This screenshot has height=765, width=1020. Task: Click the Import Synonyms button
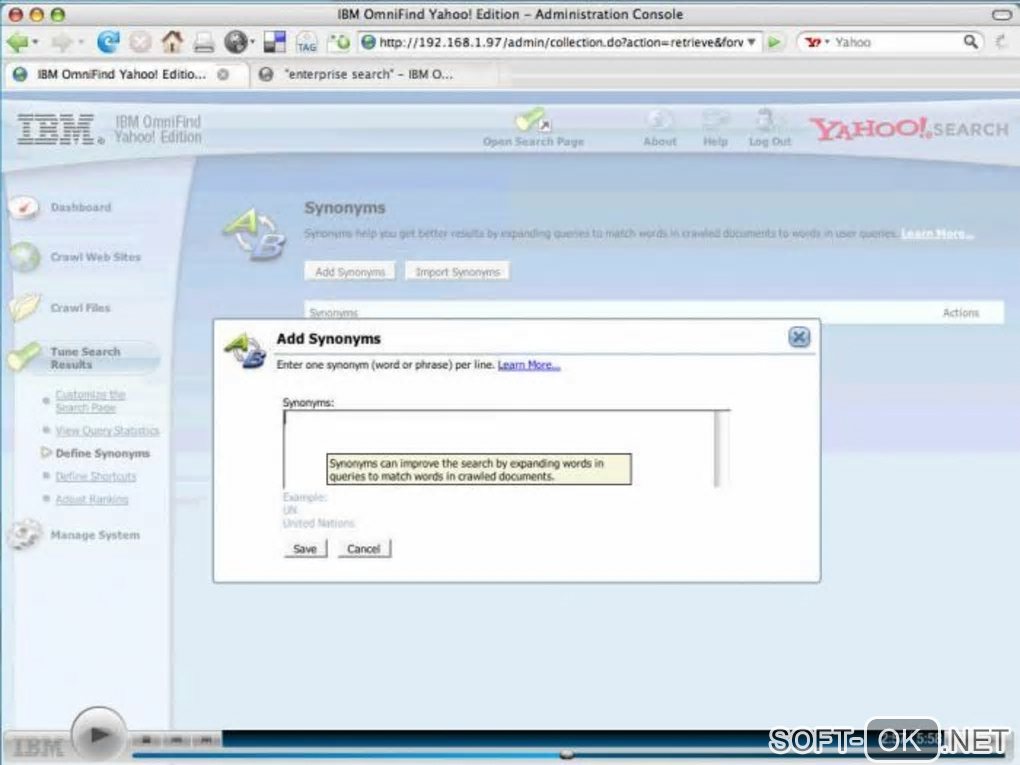point(457,272)
